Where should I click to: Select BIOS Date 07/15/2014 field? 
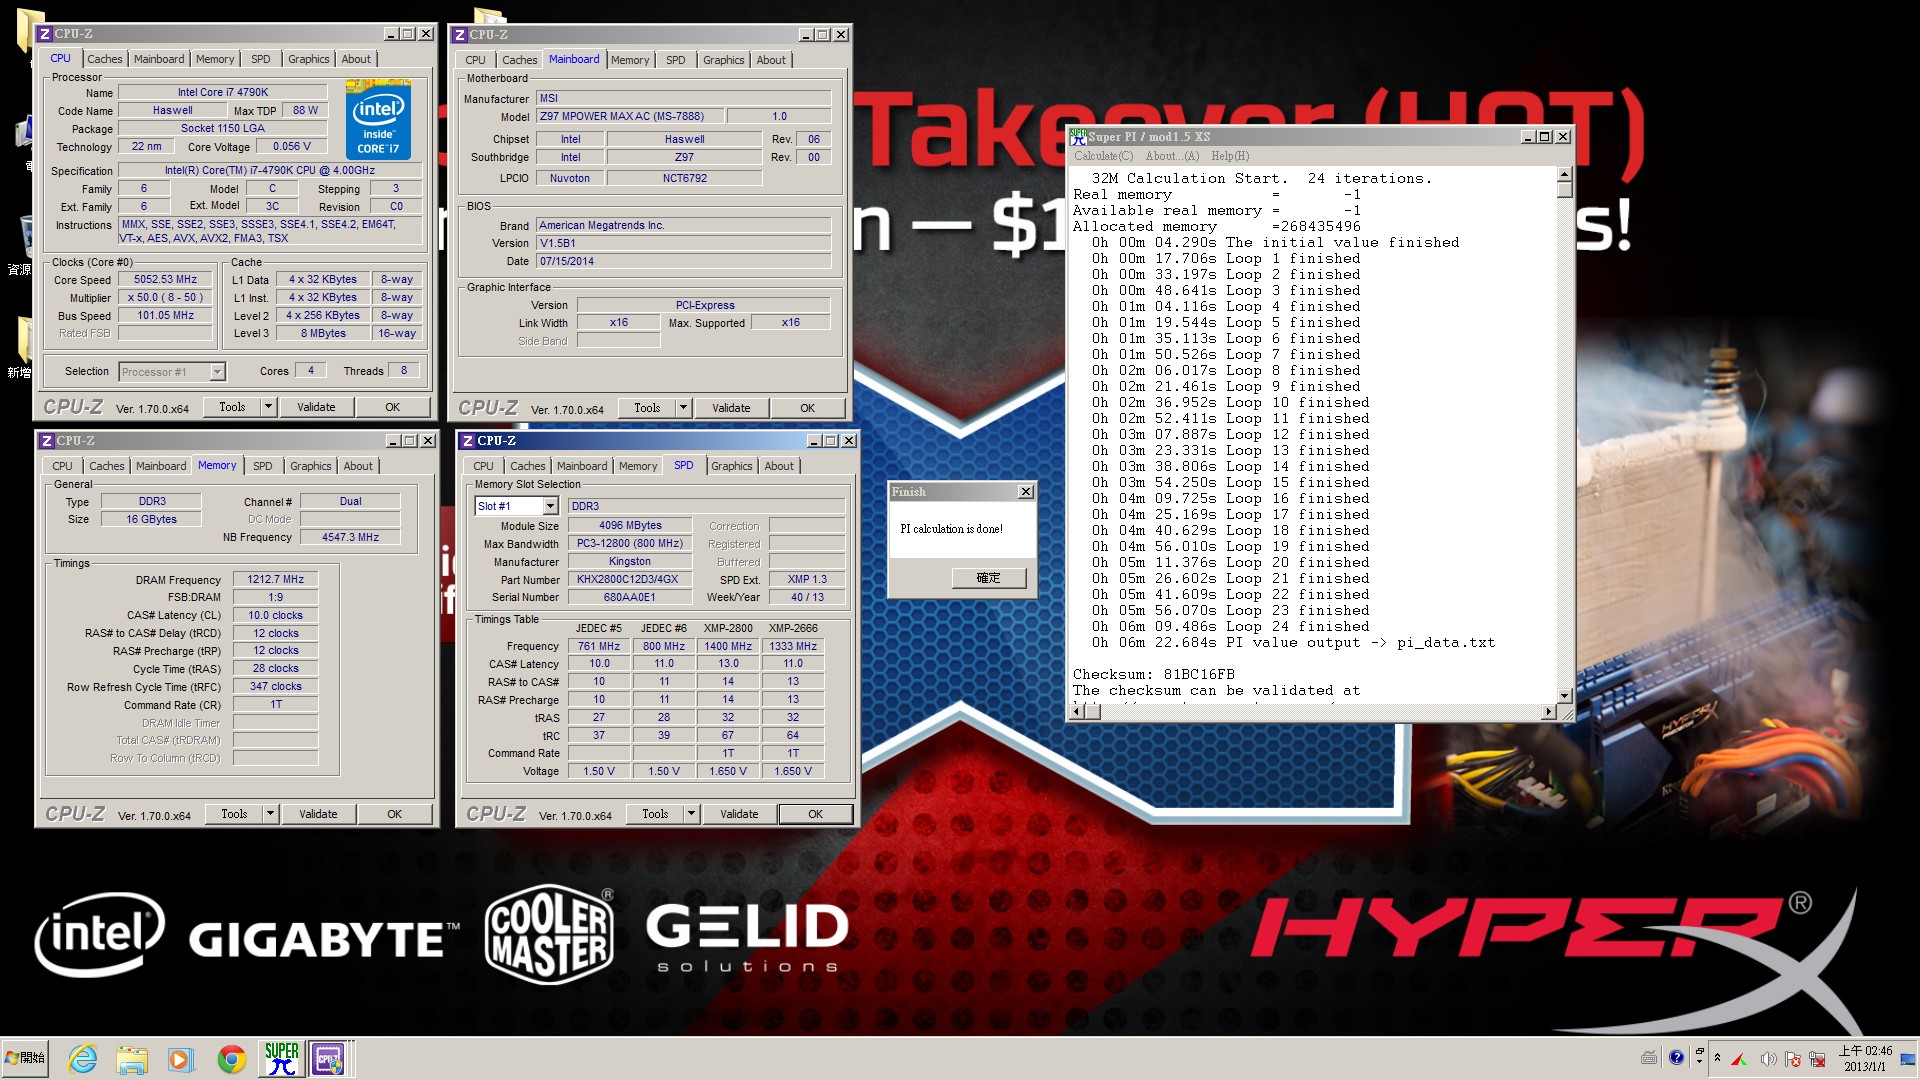coord(683,262)
